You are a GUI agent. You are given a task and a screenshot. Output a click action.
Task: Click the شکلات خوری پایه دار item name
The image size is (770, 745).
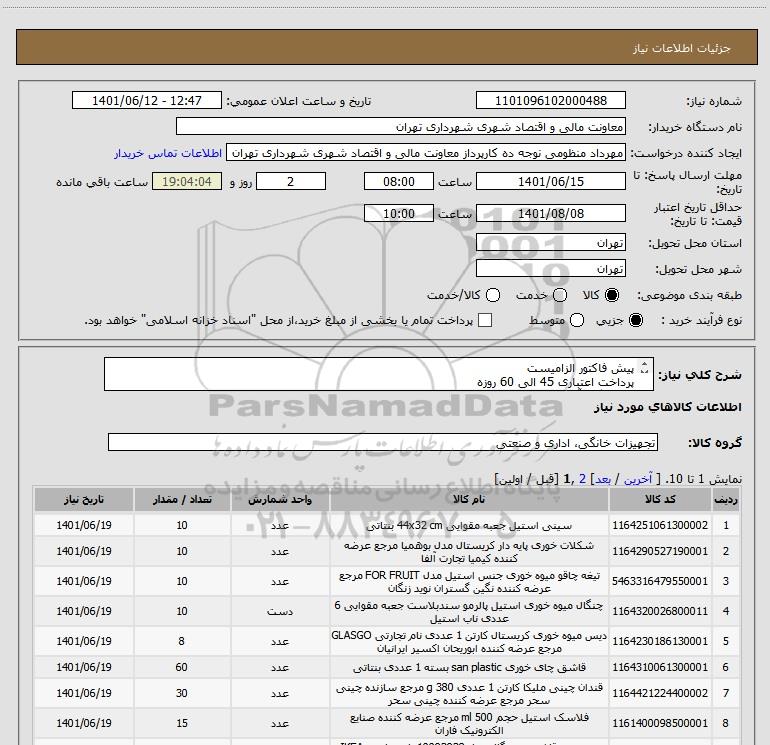[469, 552]
